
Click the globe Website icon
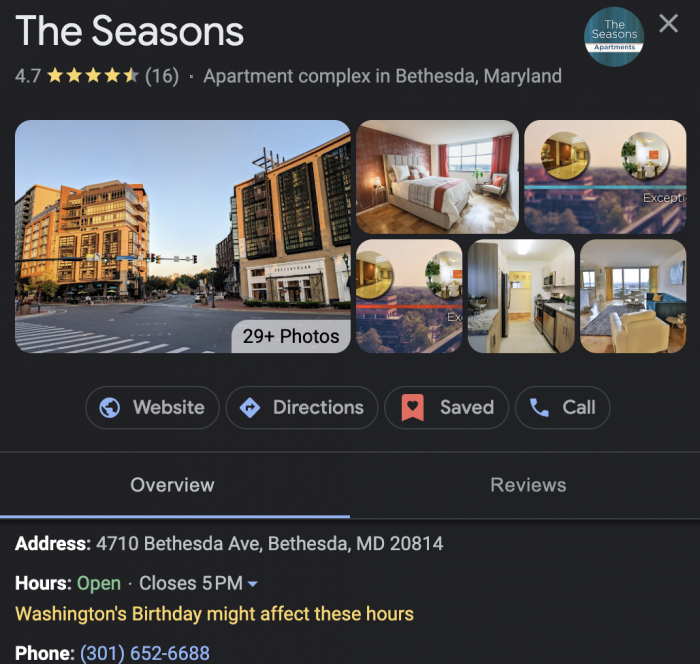point(109,407)
